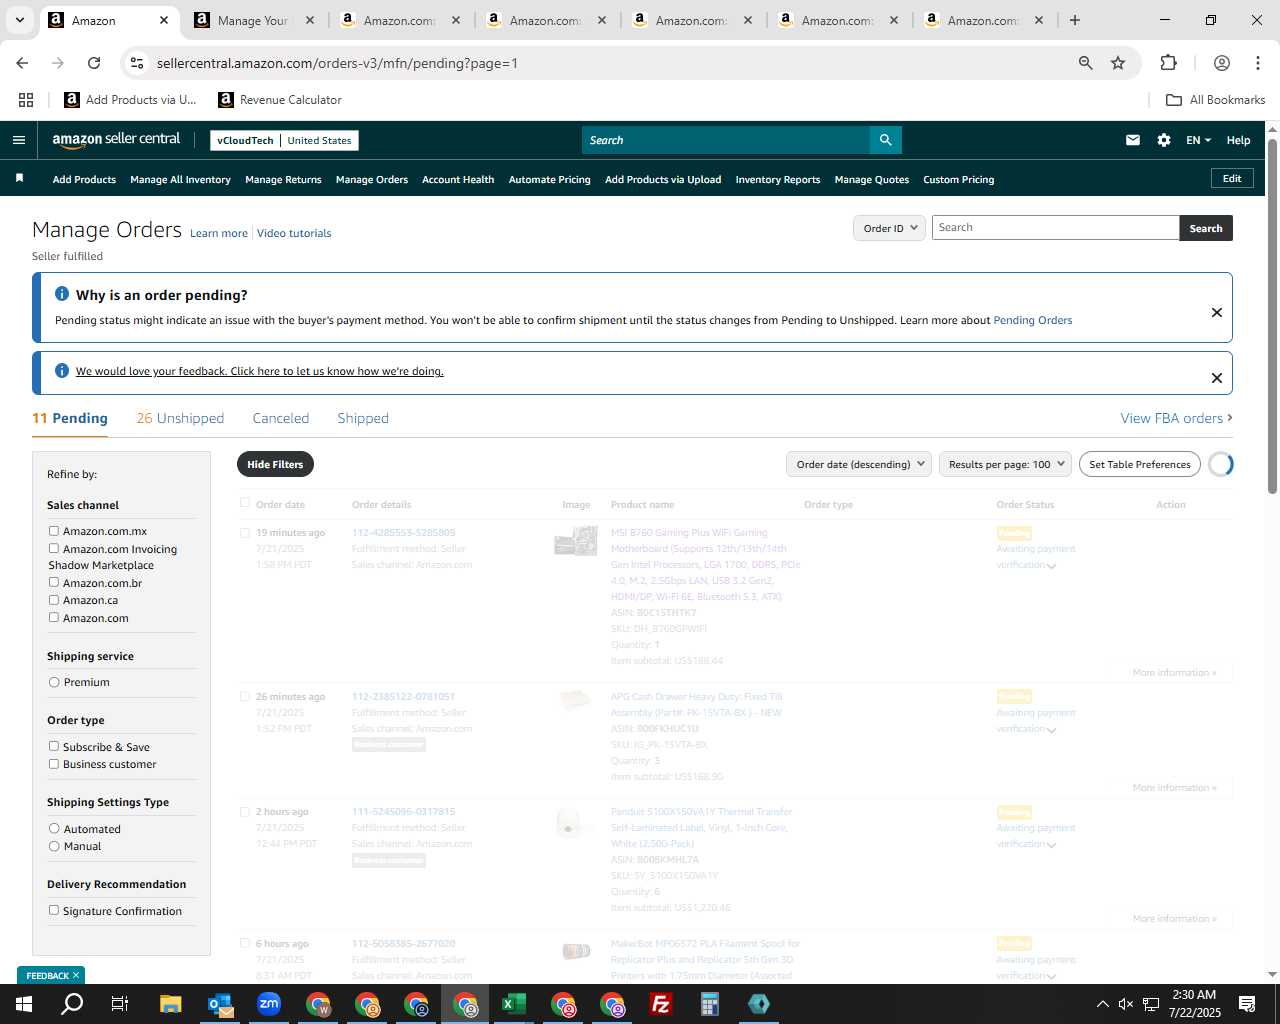The image size is (1280, 1024).
Task: Open Inventory Reports menu item
Action: coord(778,180)
